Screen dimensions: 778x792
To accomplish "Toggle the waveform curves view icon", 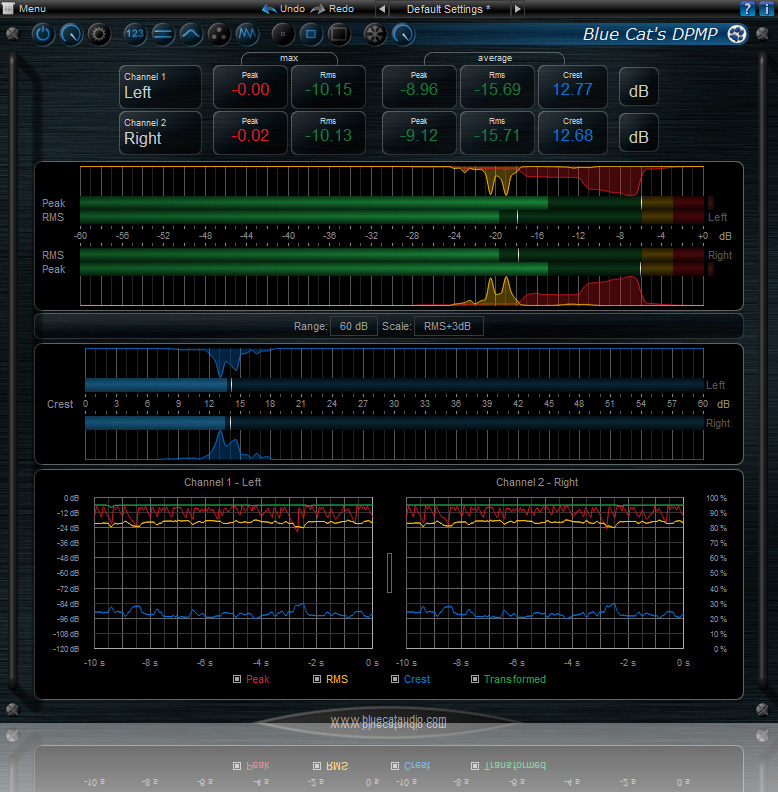I will (248, 35).
